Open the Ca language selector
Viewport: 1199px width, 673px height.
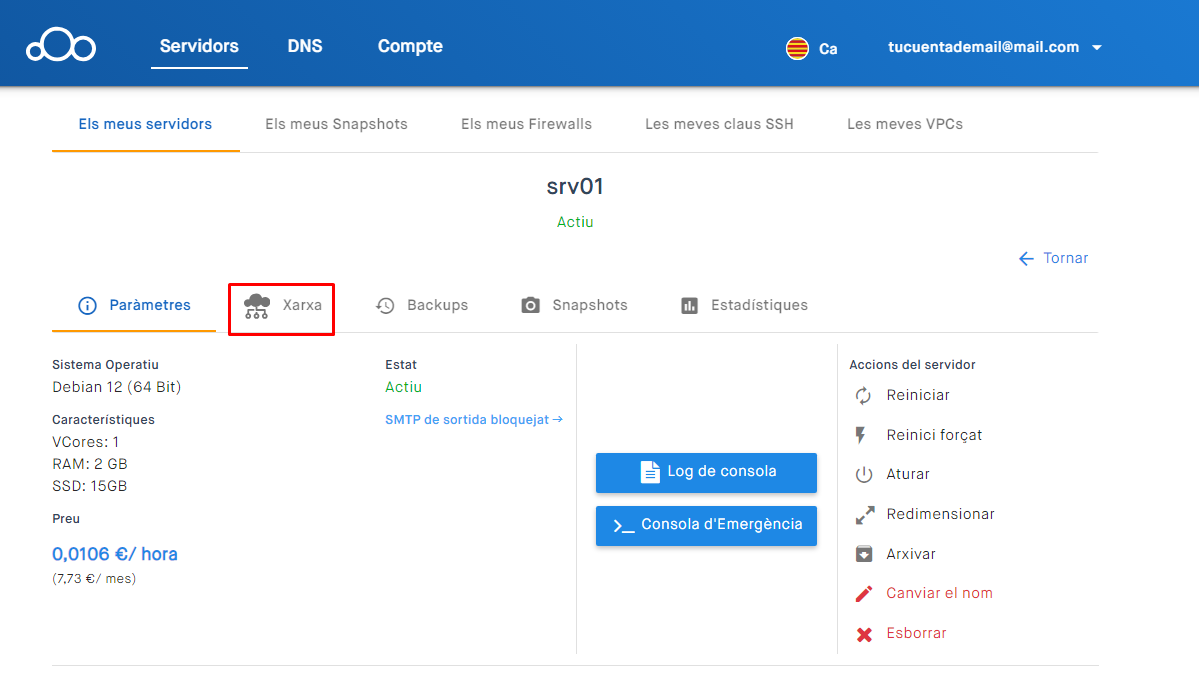[x=828, y=48]
